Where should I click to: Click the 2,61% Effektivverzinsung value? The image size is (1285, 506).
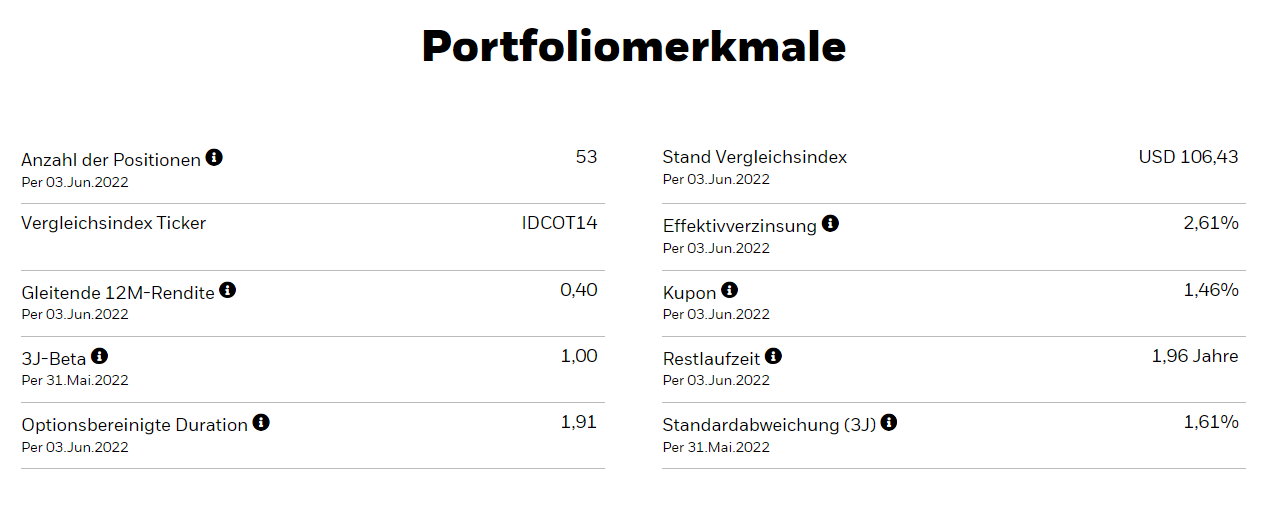[1210, 223]
